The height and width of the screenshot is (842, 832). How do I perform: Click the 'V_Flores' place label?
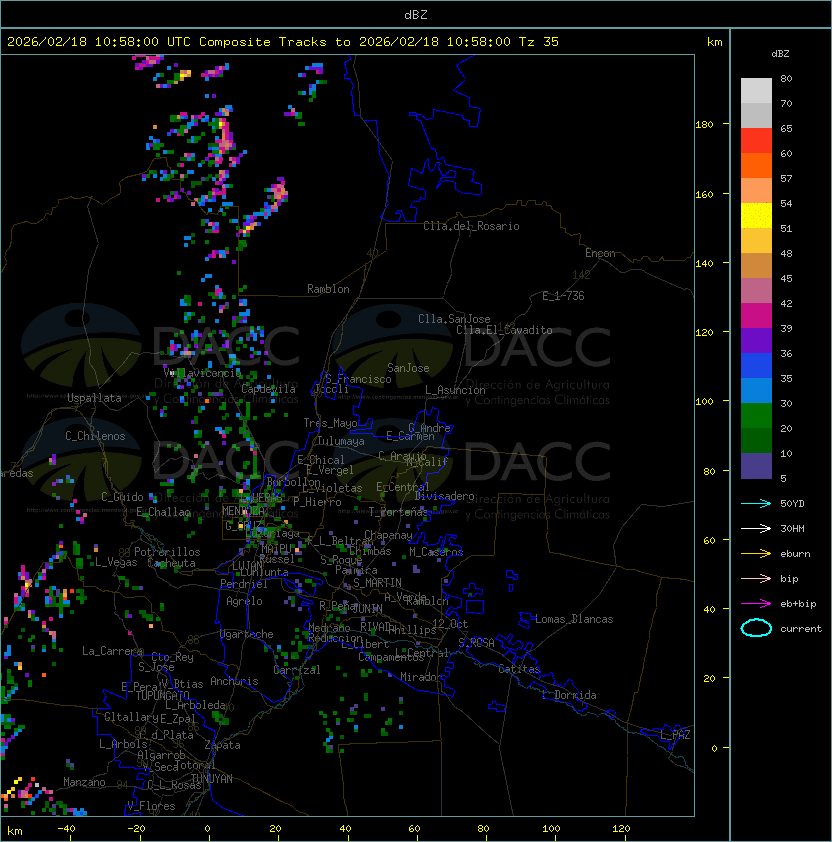(151, 807)
